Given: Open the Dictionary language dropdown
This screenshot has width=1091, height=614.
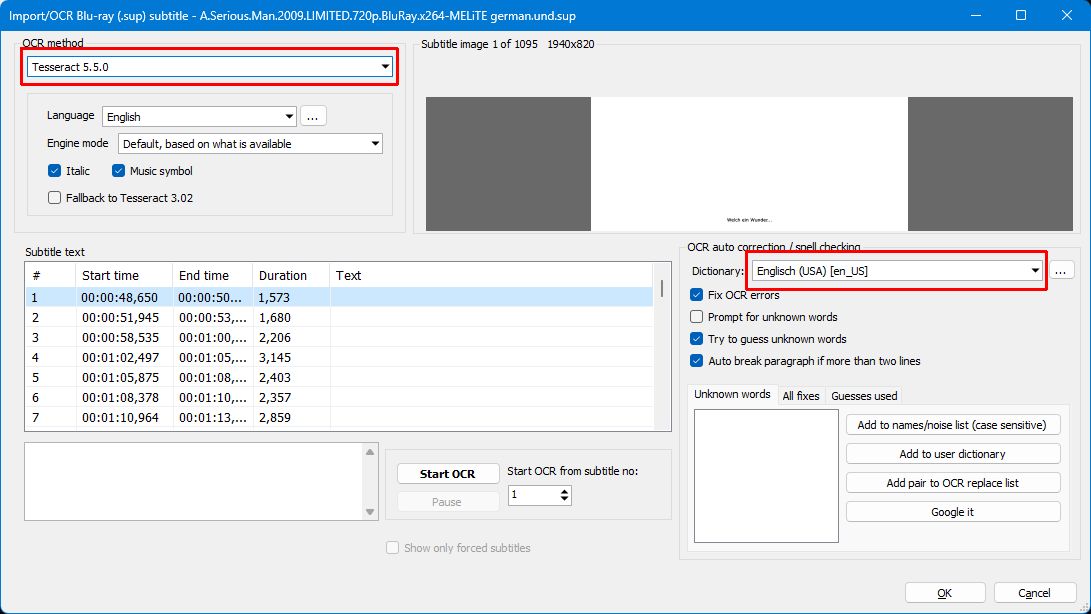Looking at the screenshot, I should 897,271.
